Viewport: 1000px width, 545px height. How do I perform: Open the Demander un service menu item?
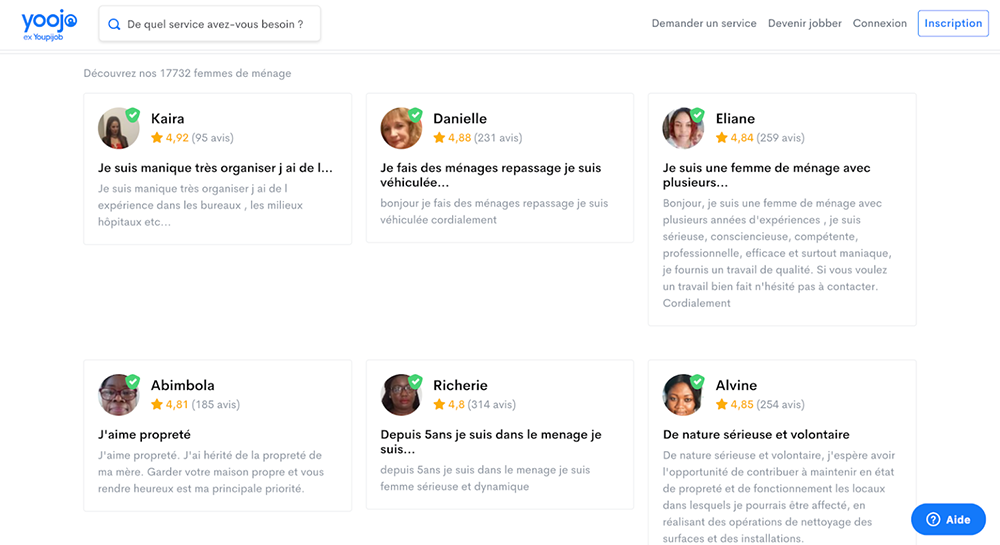point(704,23)
